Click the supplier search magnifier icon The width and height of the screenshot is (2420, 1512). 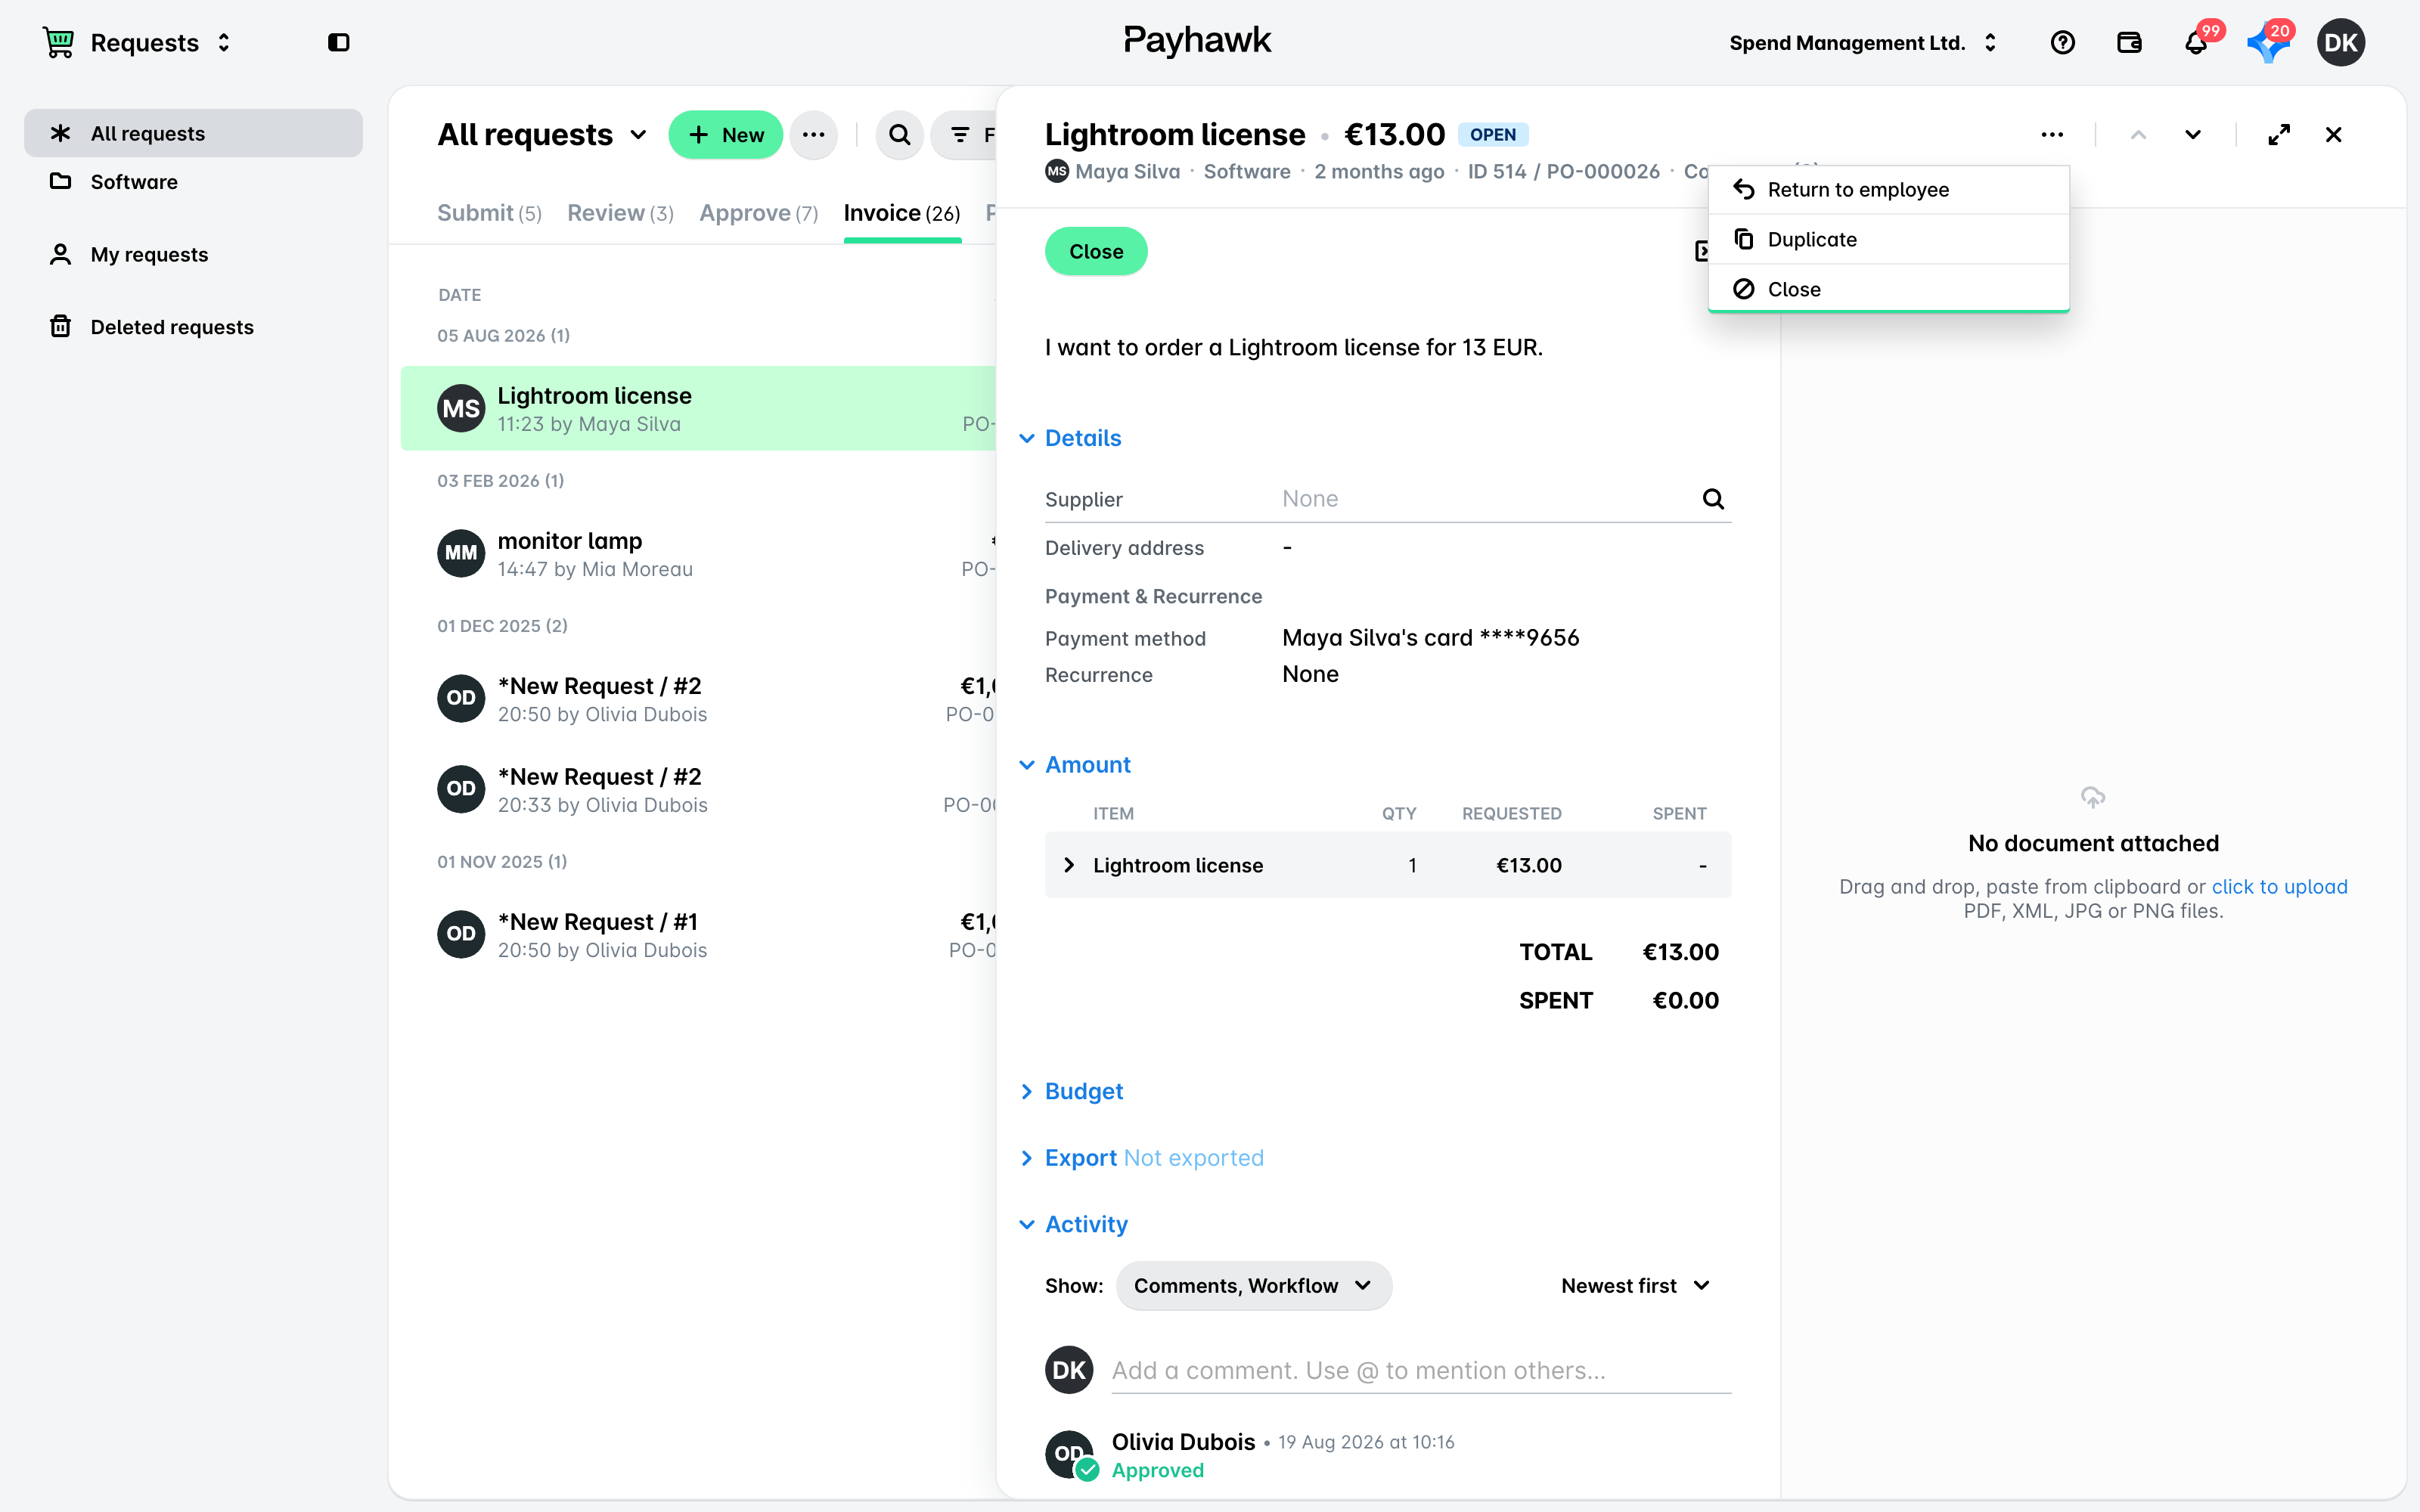tap(1713, 499)
